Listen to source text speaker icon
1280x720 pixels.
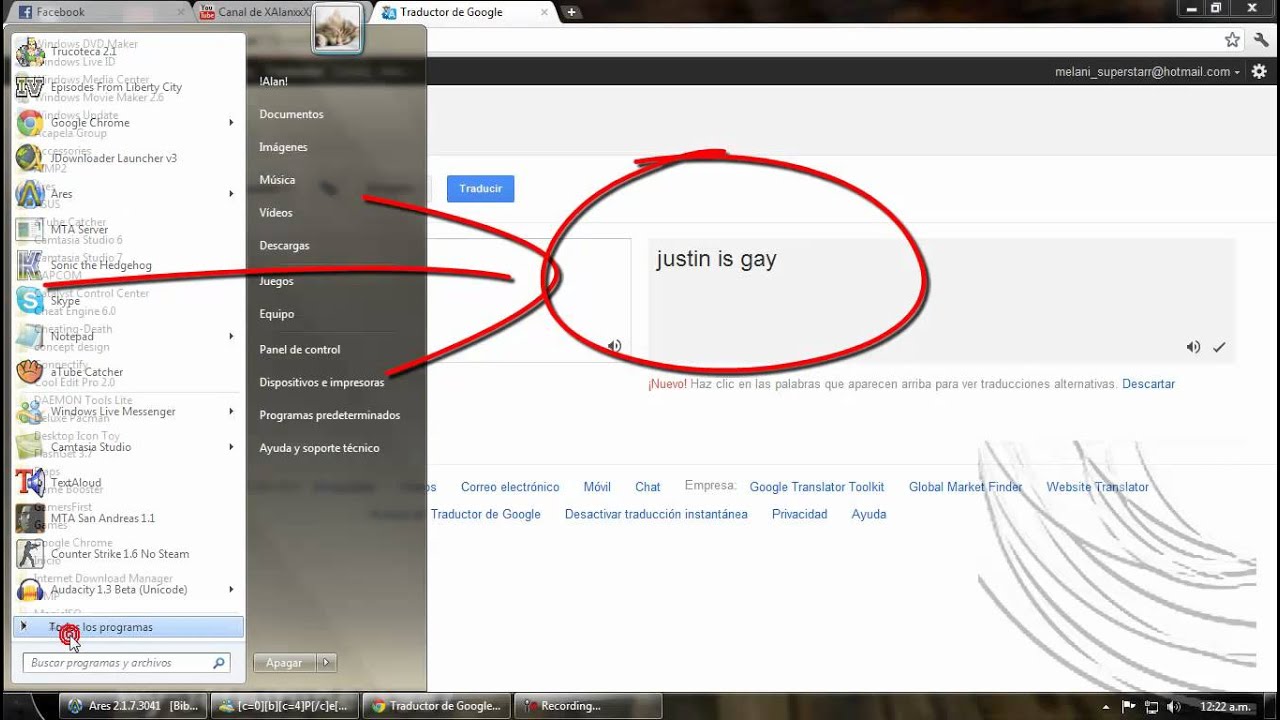tap(614, 346)
